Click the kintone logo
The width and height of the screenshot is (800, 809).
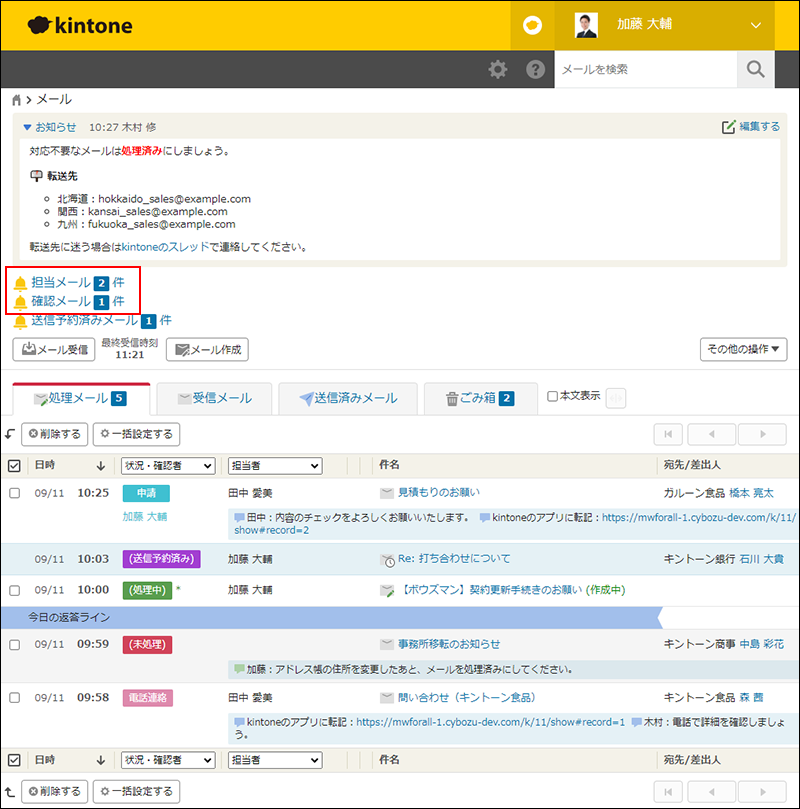click(80, 26)
